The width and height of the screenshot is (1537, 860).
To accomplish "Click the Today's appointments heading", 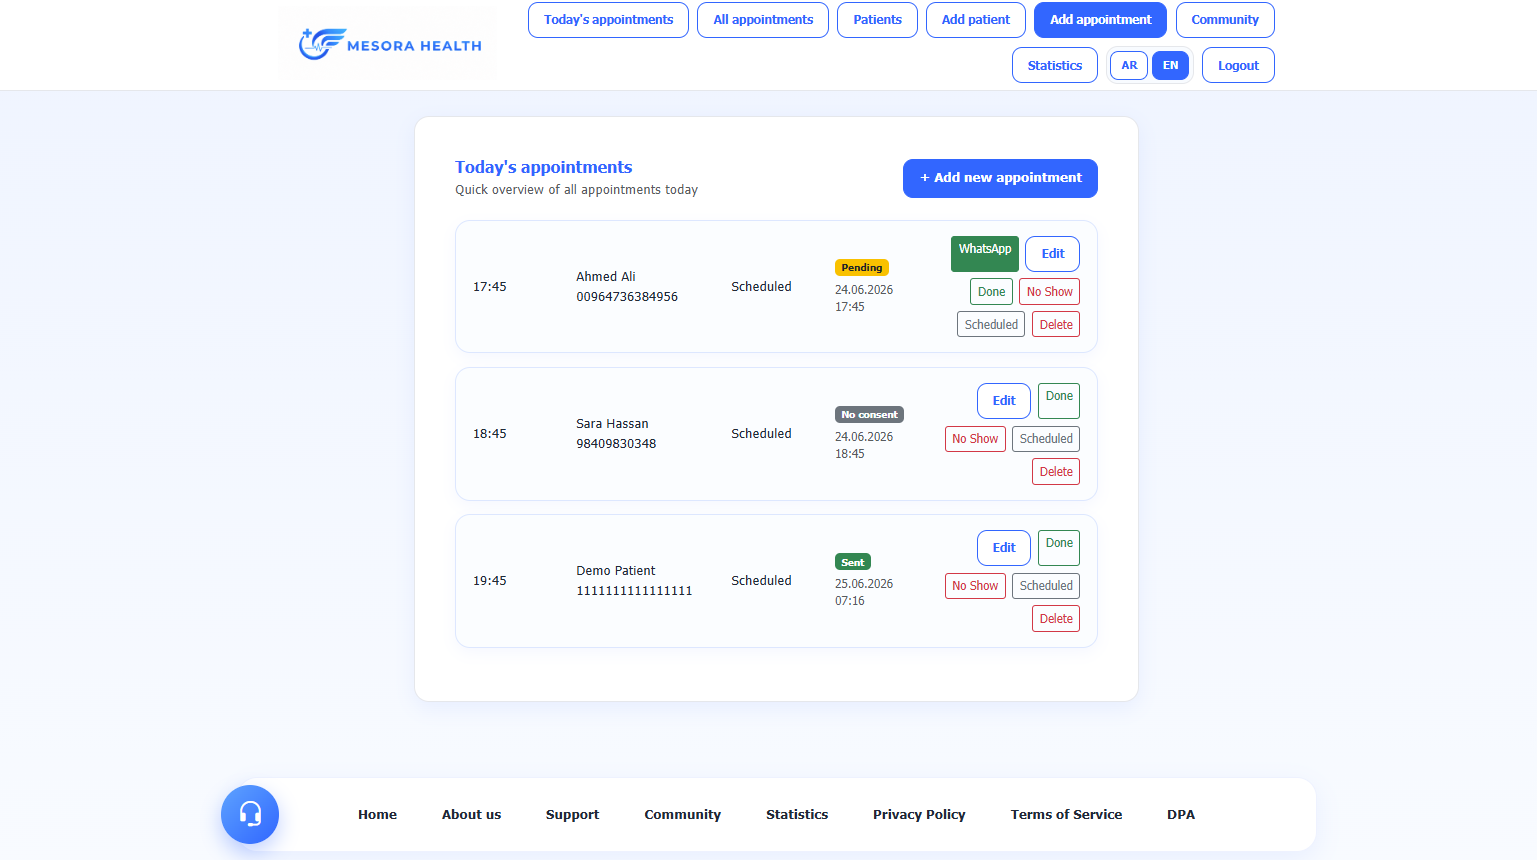I will [544, 167].
